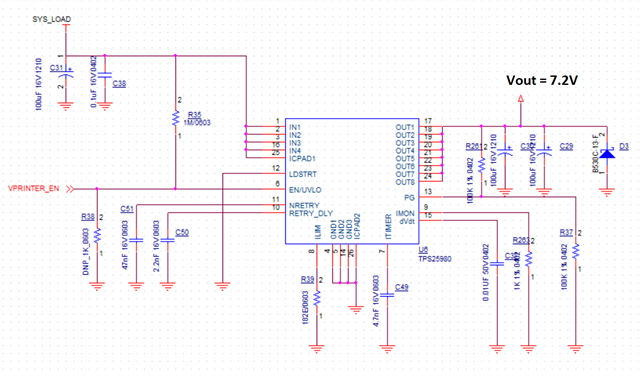Select the C49 4.7nF capacitor symbol
This screenshot has height=376, width=640.
coord(387,294)
